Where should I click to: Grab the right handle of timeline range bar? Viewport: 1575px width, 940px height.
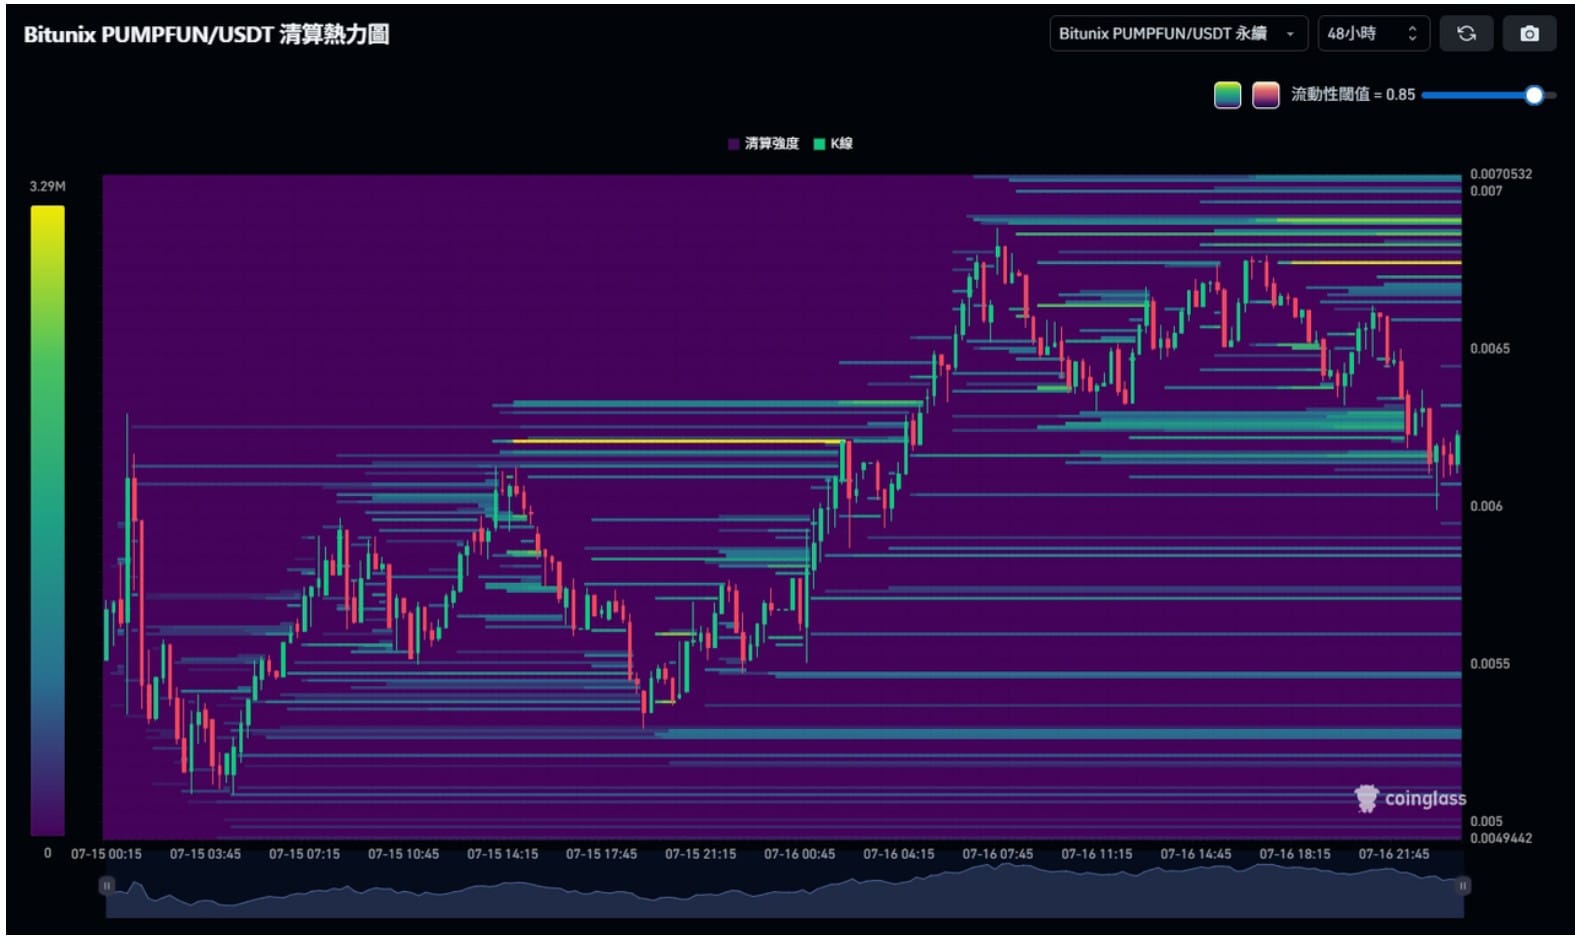coord(1462,885)
